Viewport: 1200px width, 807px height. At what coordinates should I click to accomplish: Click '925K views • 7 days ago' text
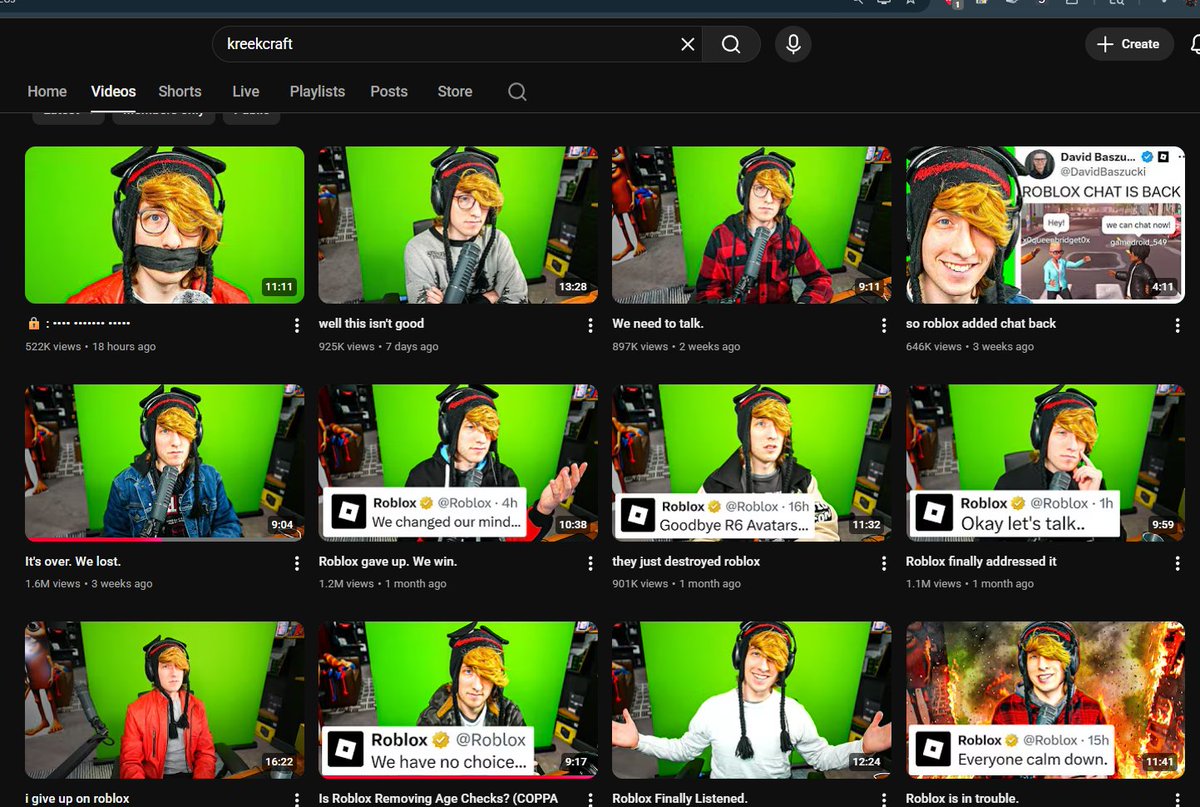point(379,347)
